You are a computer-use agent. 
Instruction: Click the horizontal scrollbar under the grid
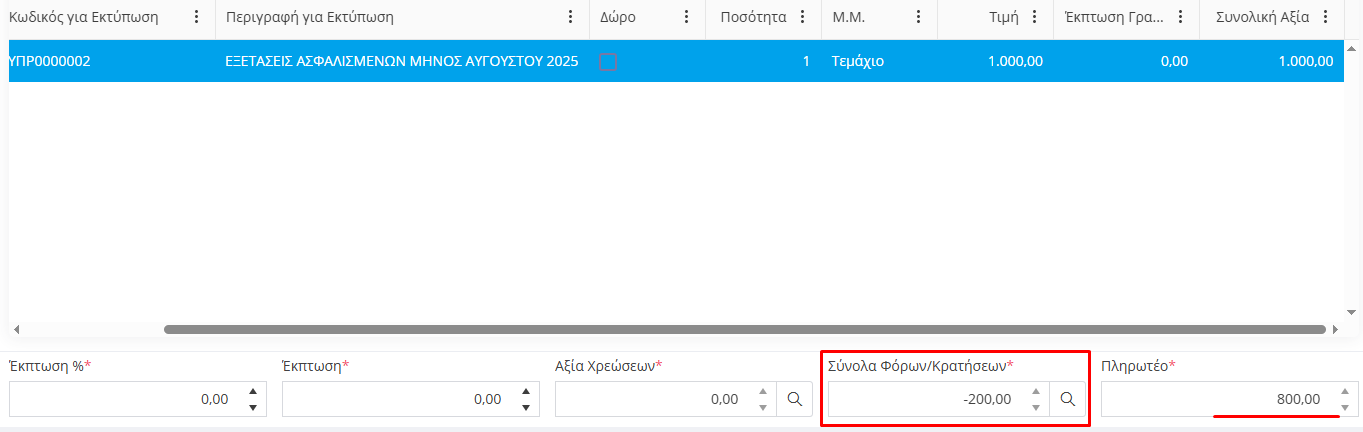(x=744, y=329)
